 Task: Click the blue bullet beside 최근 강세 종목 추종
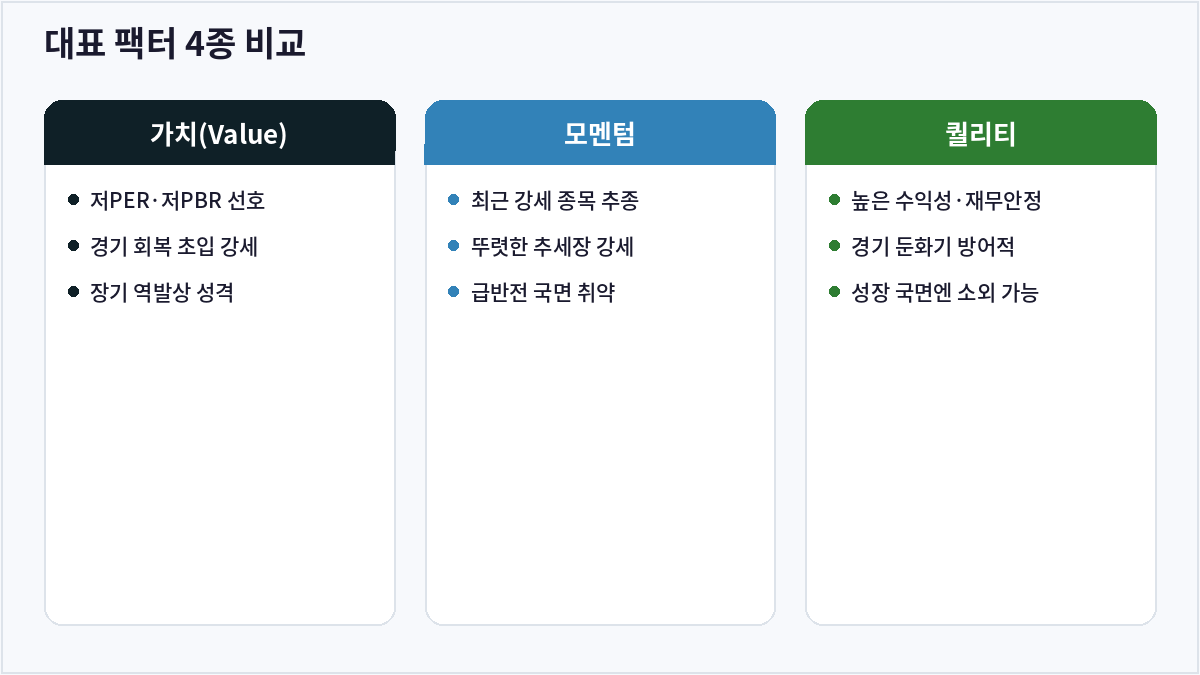tap(454, 200)
